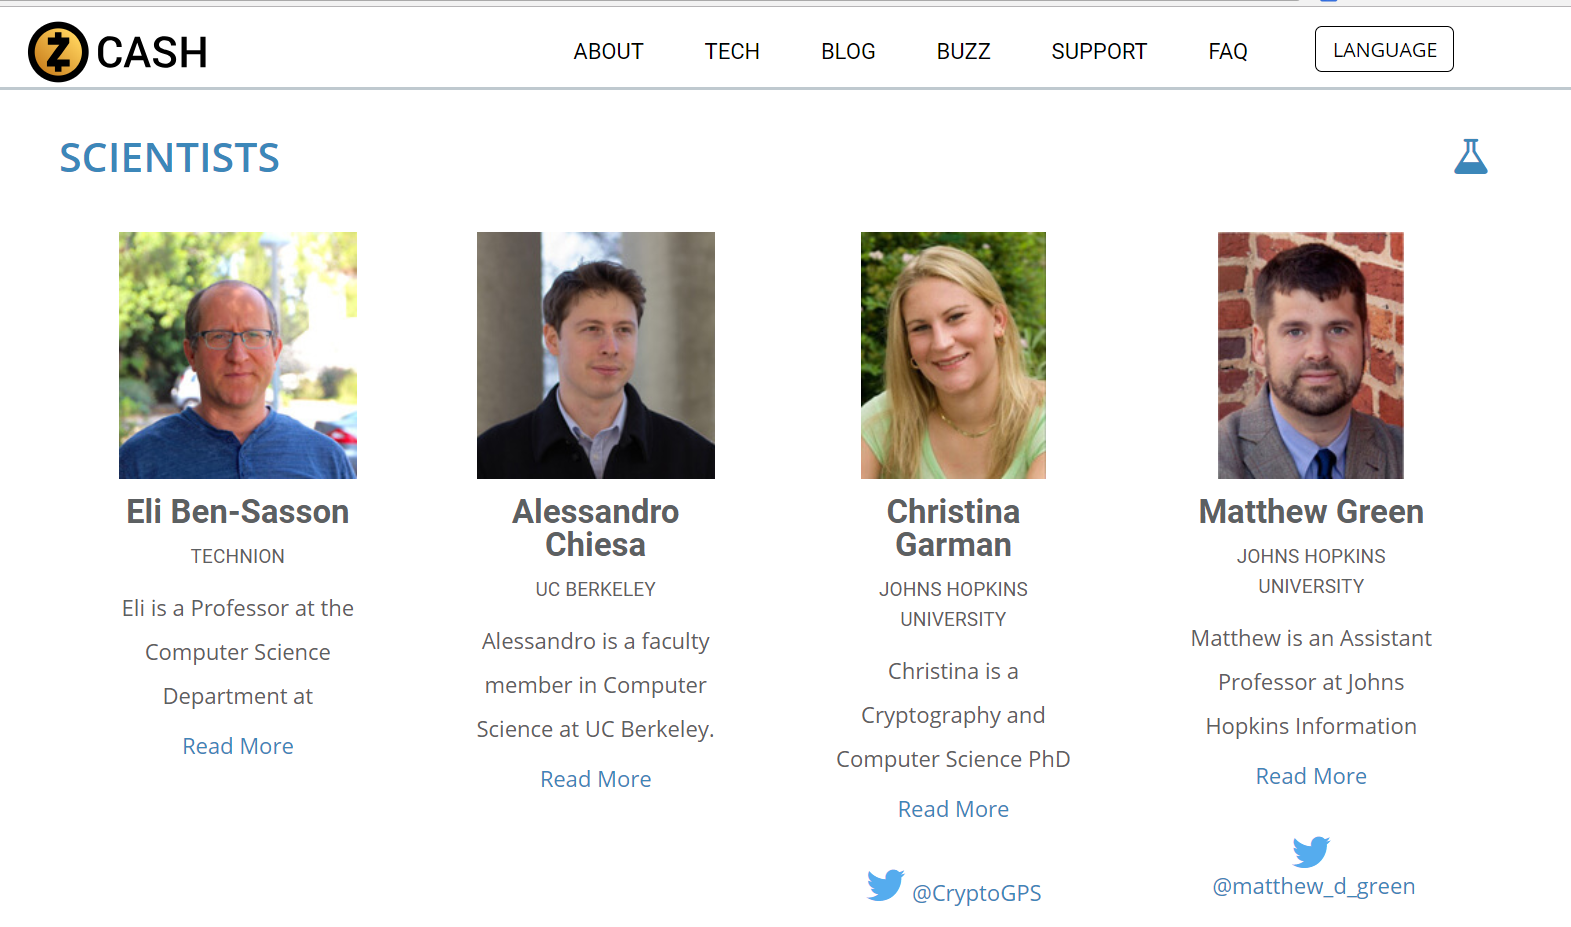1571x927 pixels.
Task: Visit the @CryptoGPS Twitter handle
Action: [x=976, y=893]
